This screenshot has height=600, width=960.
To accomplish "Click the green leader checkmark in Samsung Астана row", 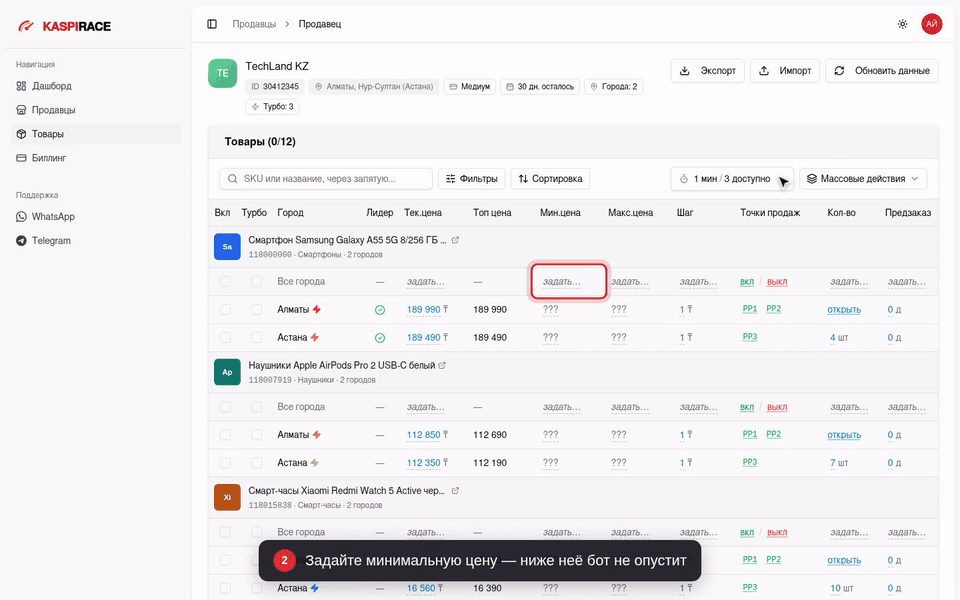I will (x=380, y=338).
